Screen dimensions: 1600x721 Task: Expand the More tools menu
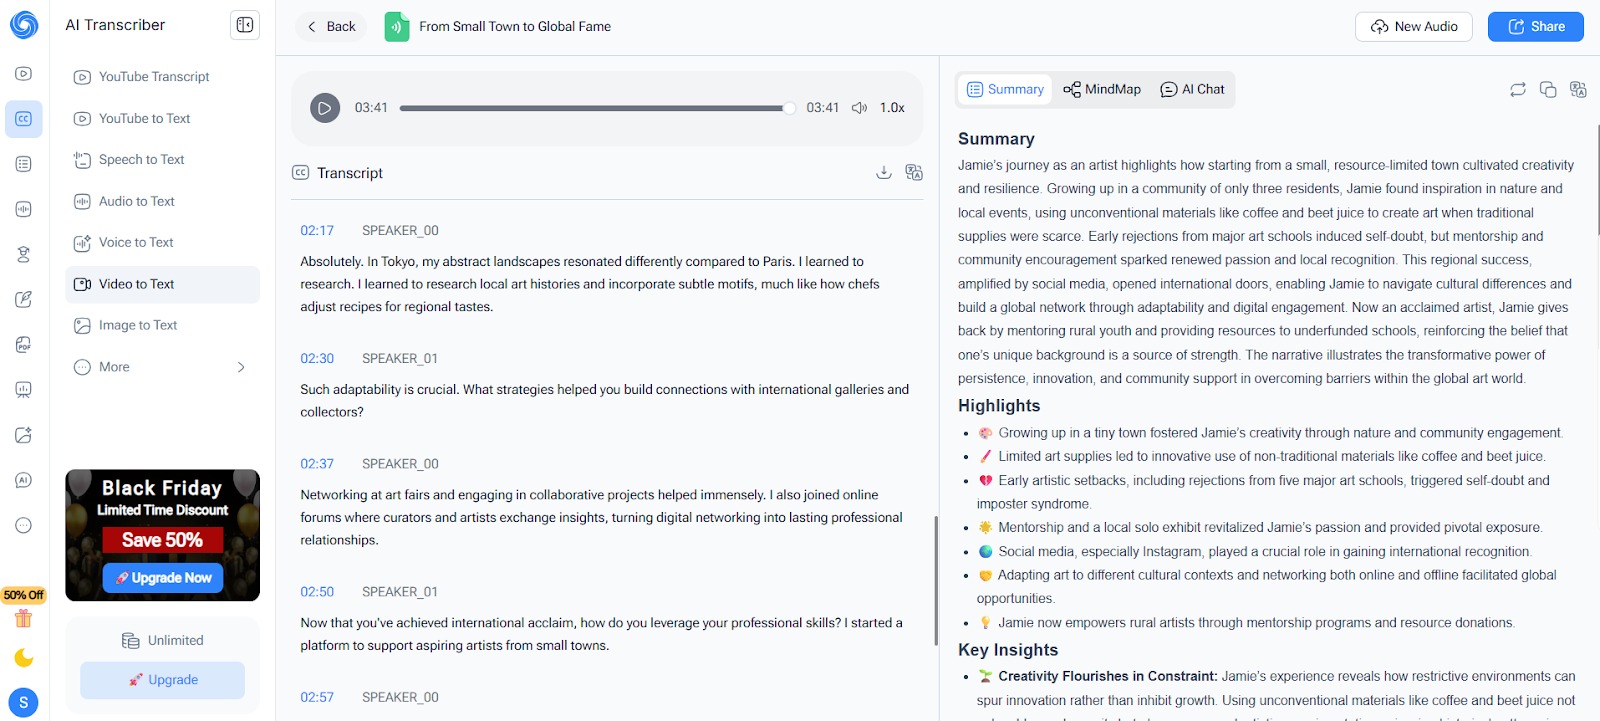coord(160,367)
